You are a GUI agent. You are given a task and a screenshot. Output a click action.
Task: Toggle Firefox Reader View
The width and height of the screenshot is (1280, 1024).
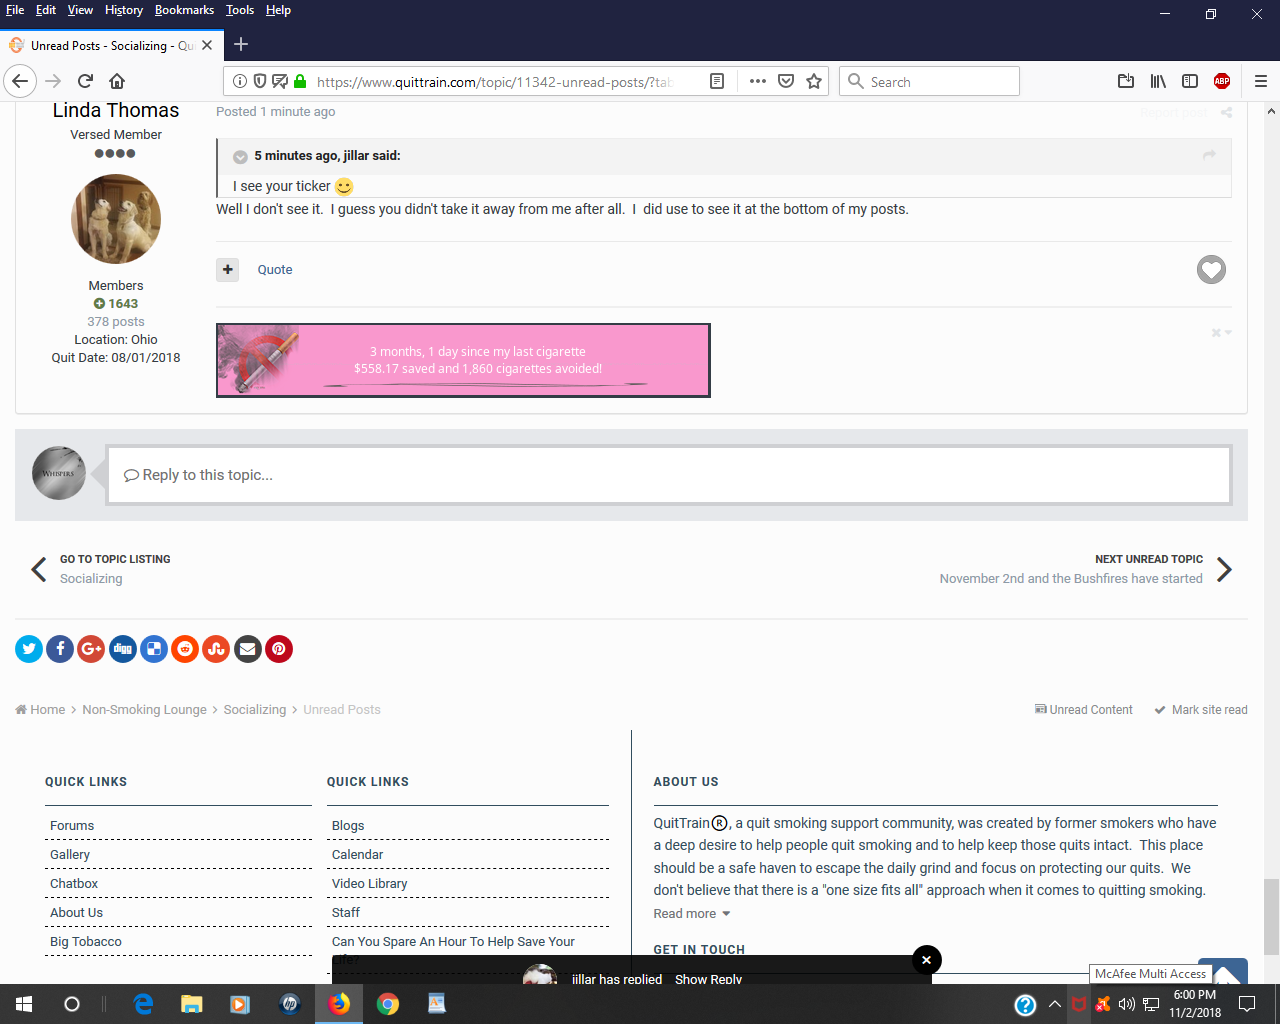[x=717, y=82]
